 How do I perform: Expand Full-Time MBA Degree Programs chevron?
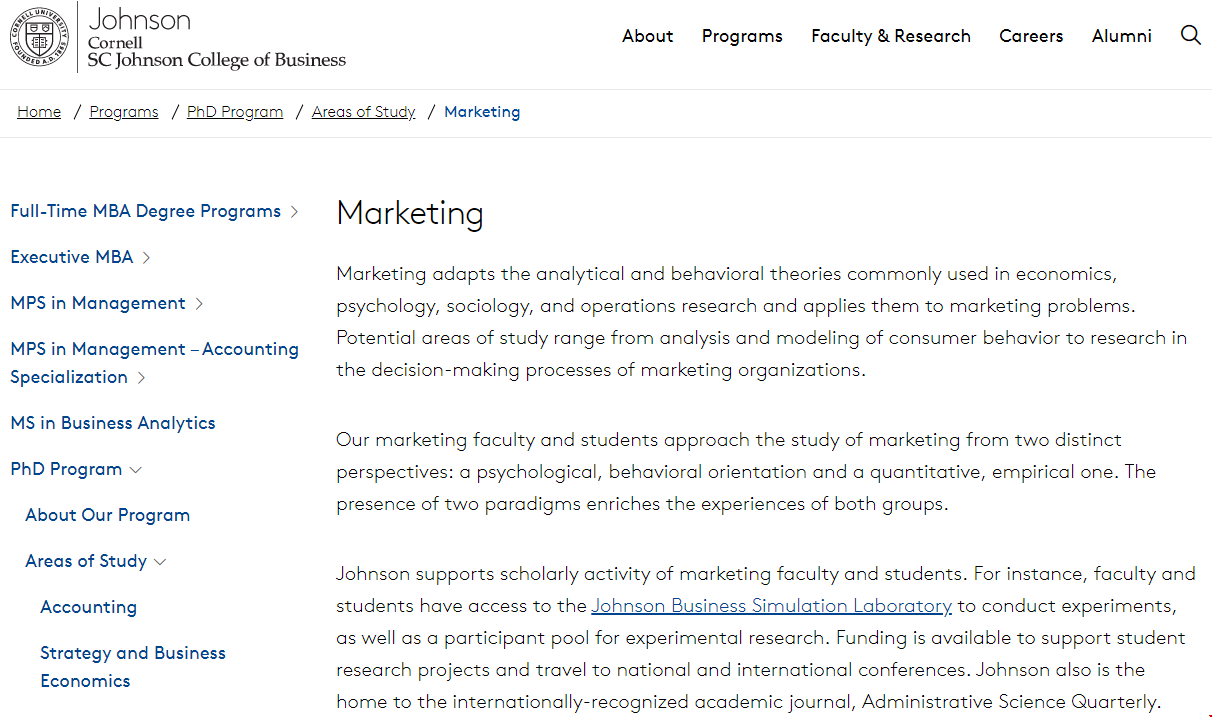coord(294,212)
